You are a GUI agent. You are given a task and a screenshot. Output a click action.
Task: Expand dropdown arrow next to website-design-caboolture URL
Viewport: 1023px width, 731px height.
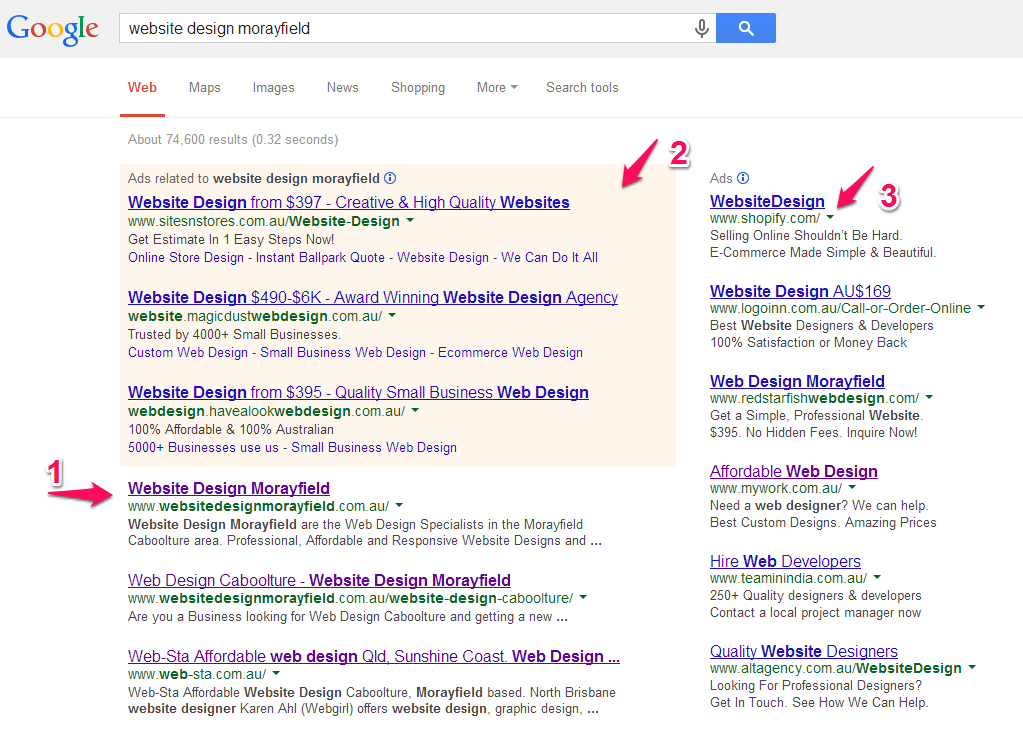pyautogui.click(x=583, y=597)
